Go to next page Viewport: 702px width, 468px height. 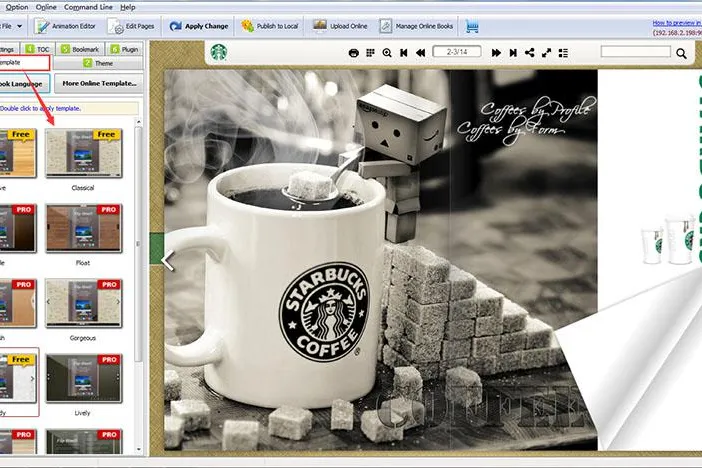[496, 53]
